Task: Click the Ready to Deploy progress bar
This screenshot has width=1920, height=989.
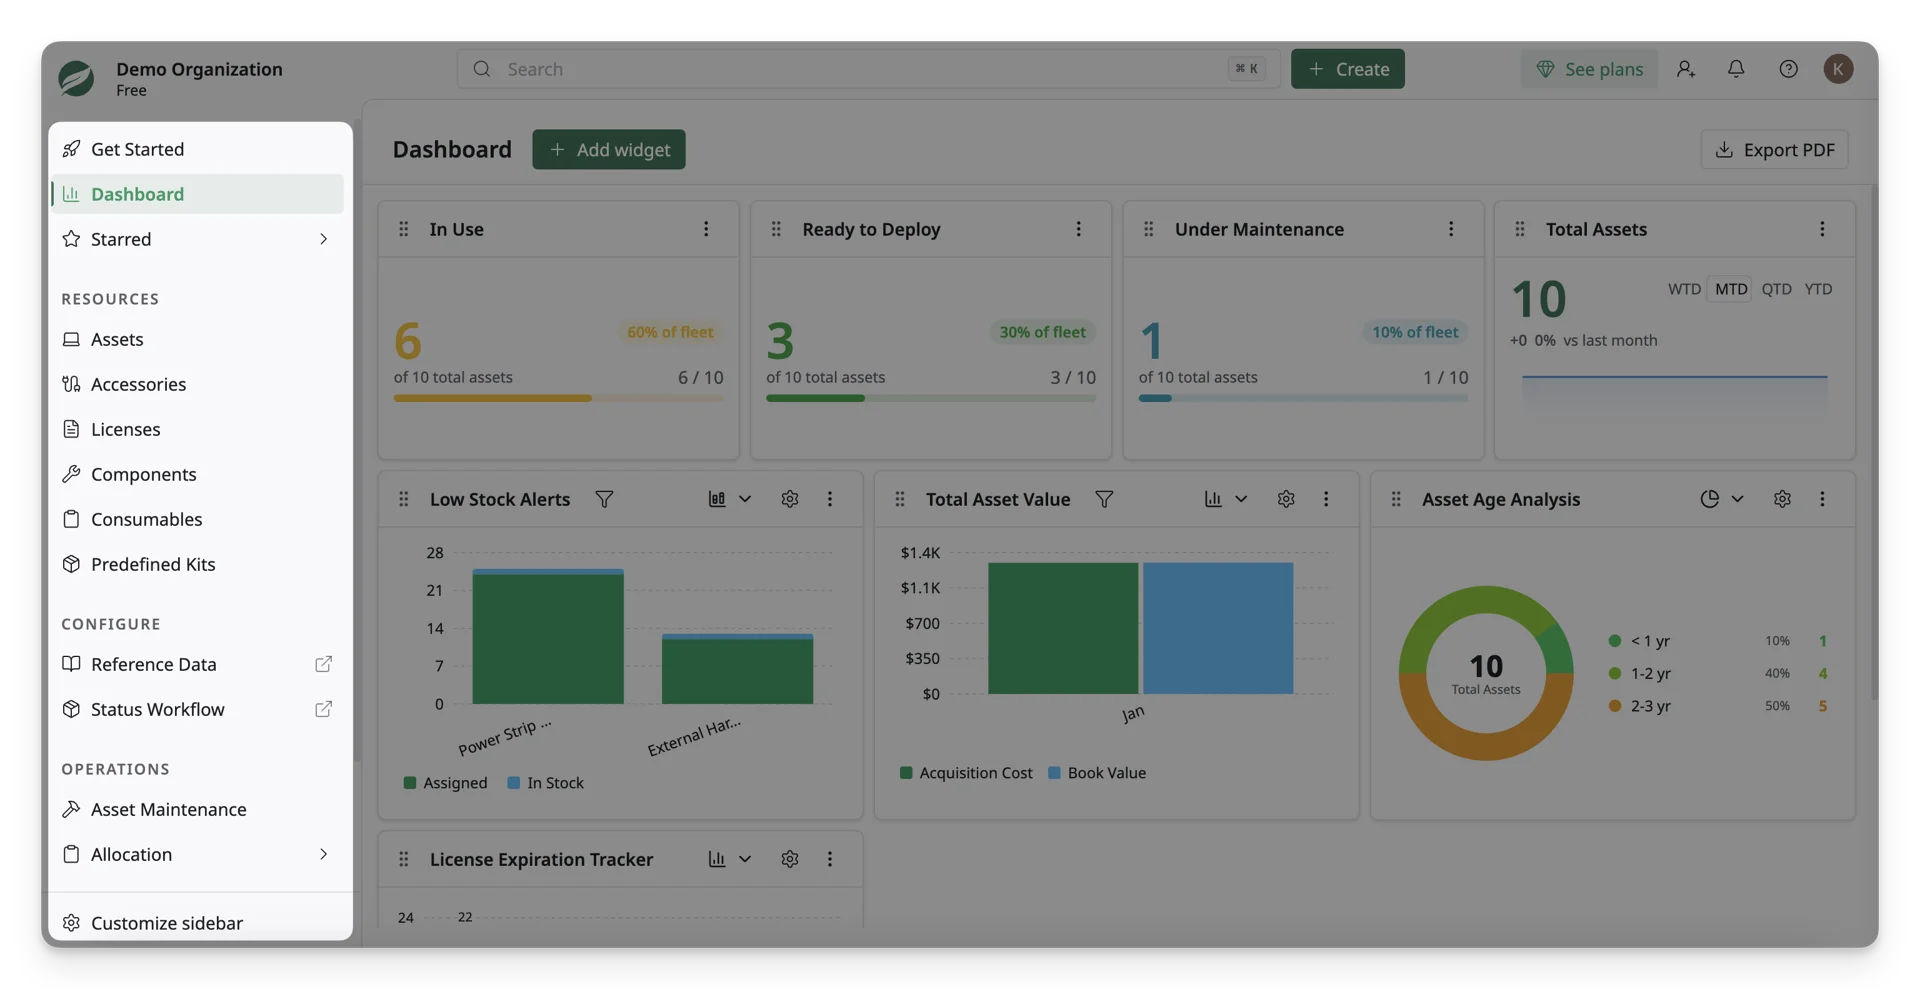Action: tap(930, 398)
